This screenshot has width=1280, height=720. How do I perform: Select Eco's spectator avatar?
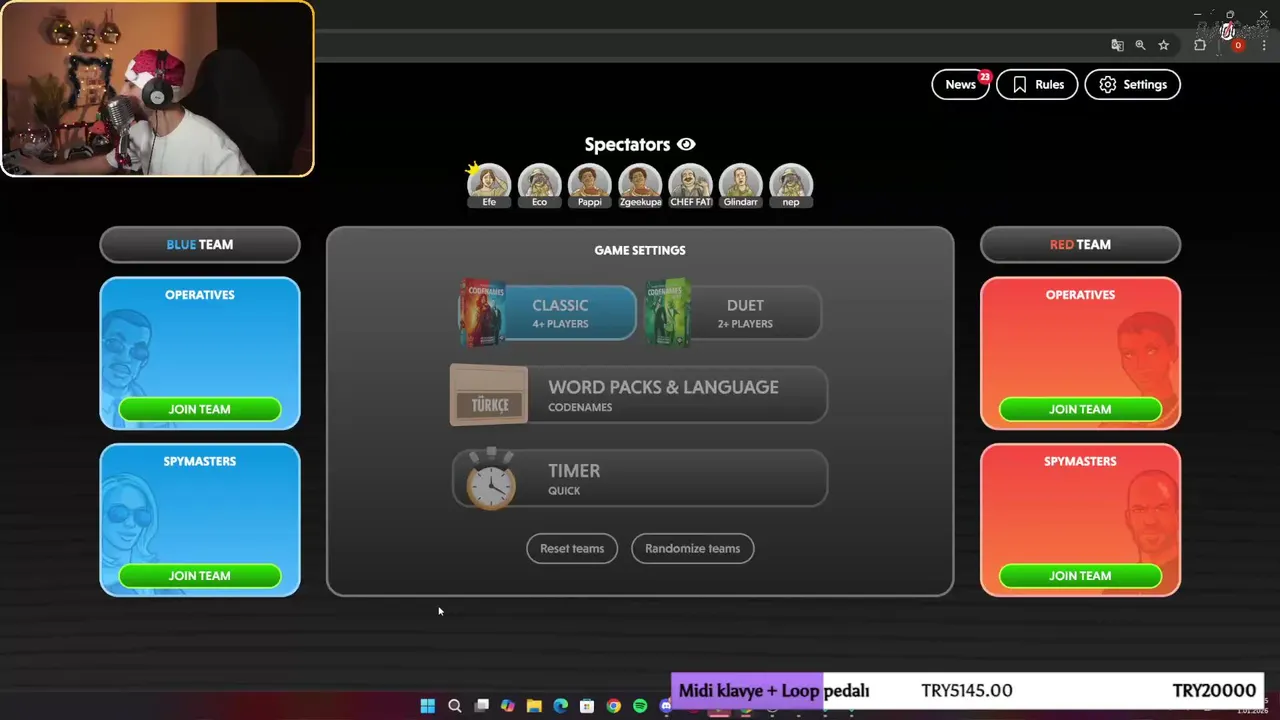point(540,184)
